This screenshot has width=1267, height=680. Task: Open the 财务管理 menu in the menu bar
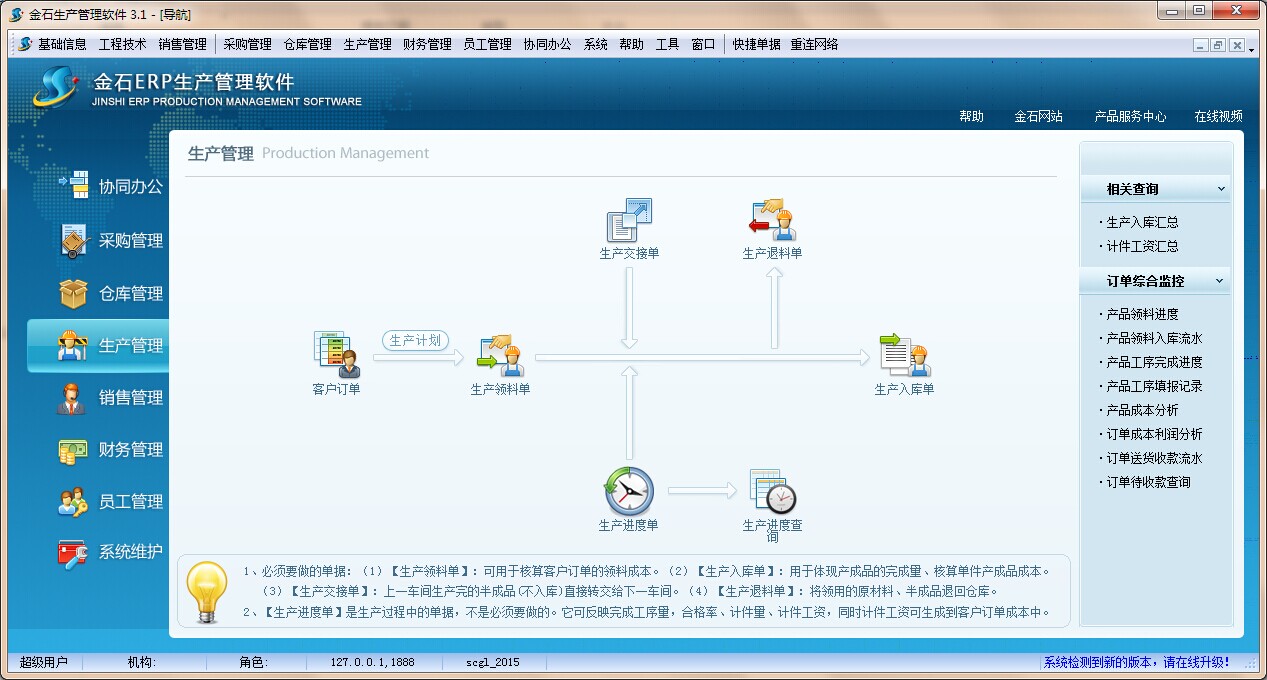click(427, 44)
